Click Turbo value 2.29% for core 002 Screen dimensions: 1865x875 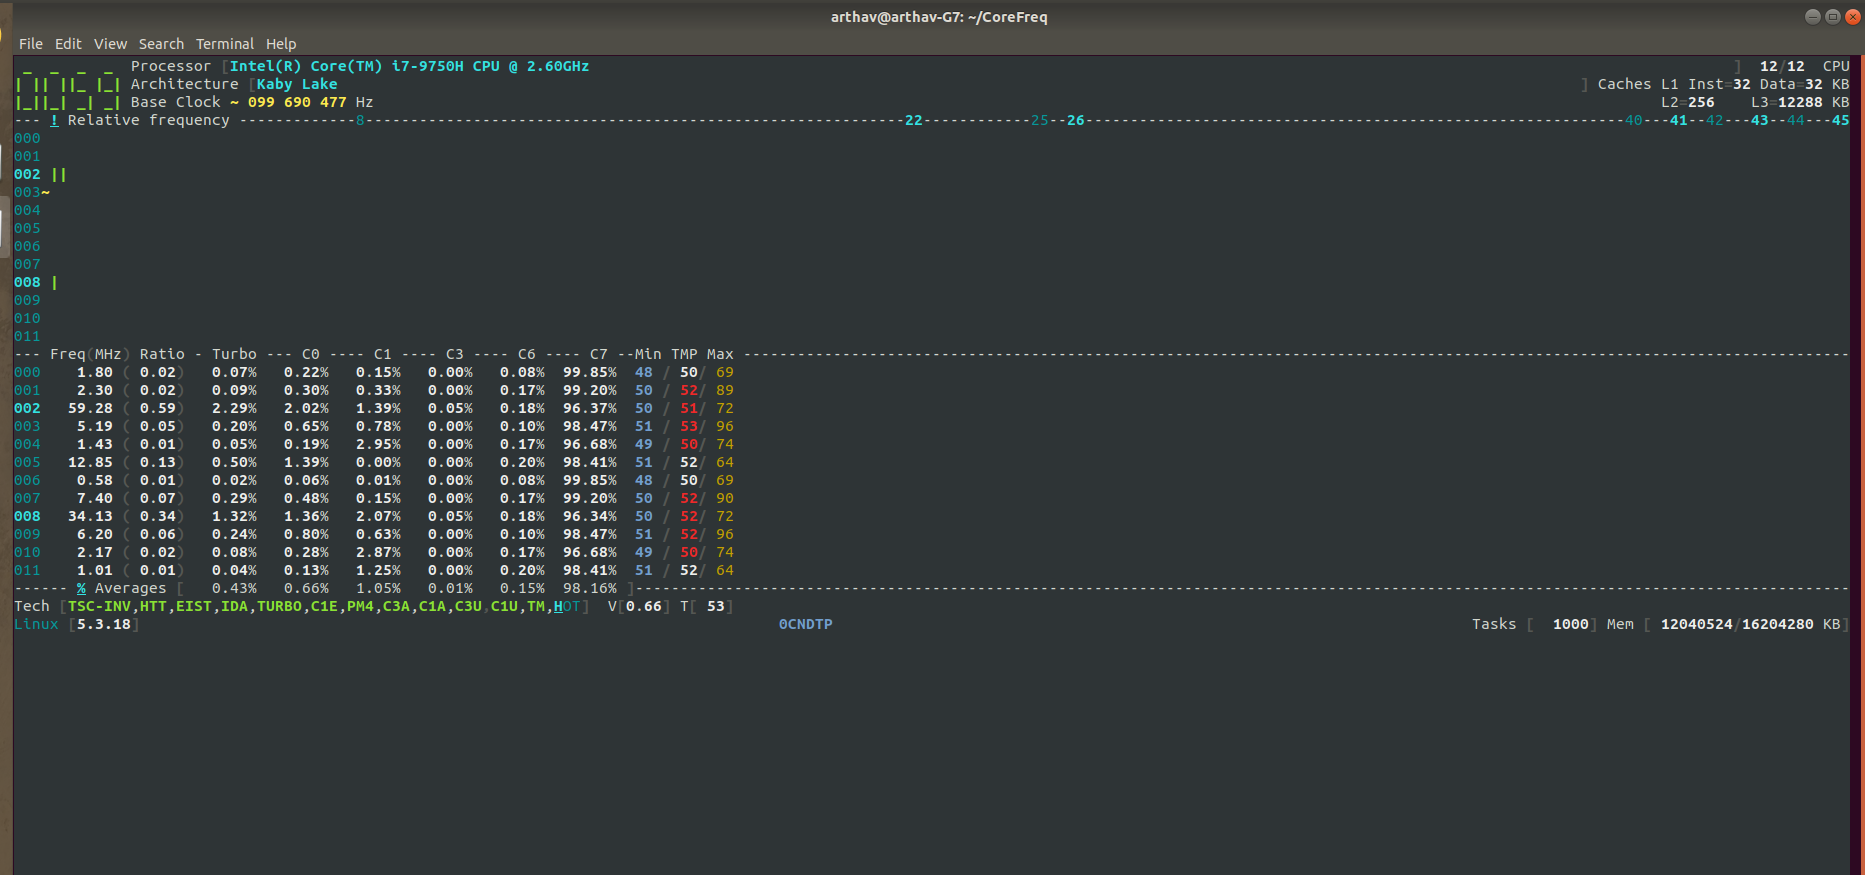(x=234, y=408)
